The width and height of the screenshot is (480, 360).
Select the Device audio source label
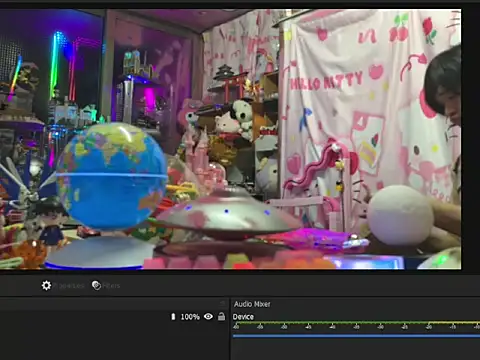pyautogui.click(x=243, y=317)
